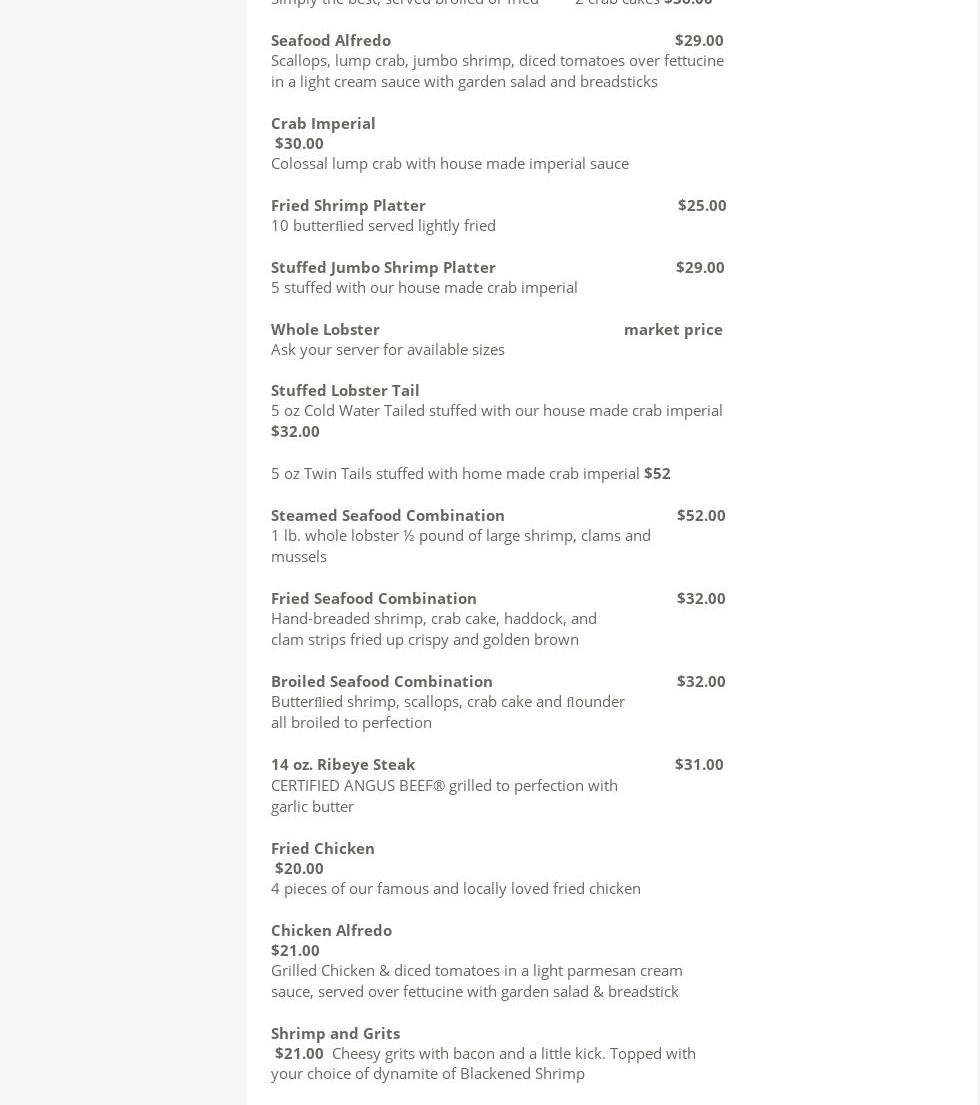
Task: Click the Steamed Seafood Combination title
Action: [388, 515]
